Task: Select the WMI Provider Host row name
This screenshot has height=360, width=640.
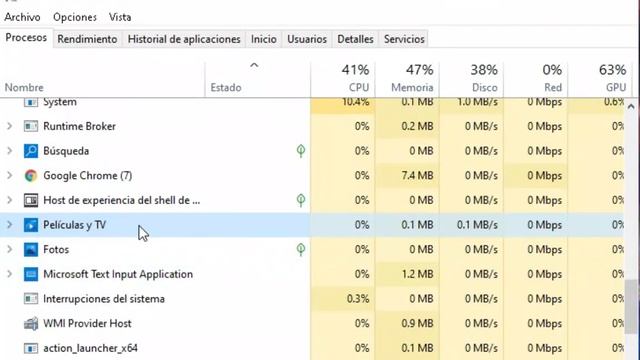Action: 87,324
